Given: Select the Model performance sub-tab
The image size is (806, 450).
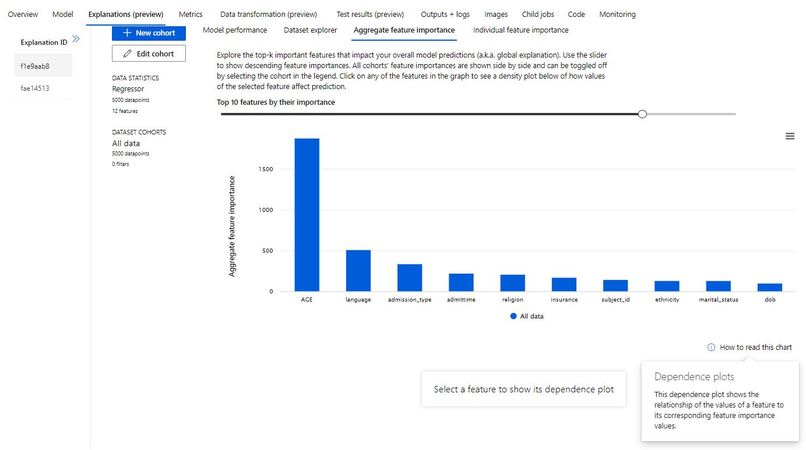Looking at the screenshot, I should (235, 30).
